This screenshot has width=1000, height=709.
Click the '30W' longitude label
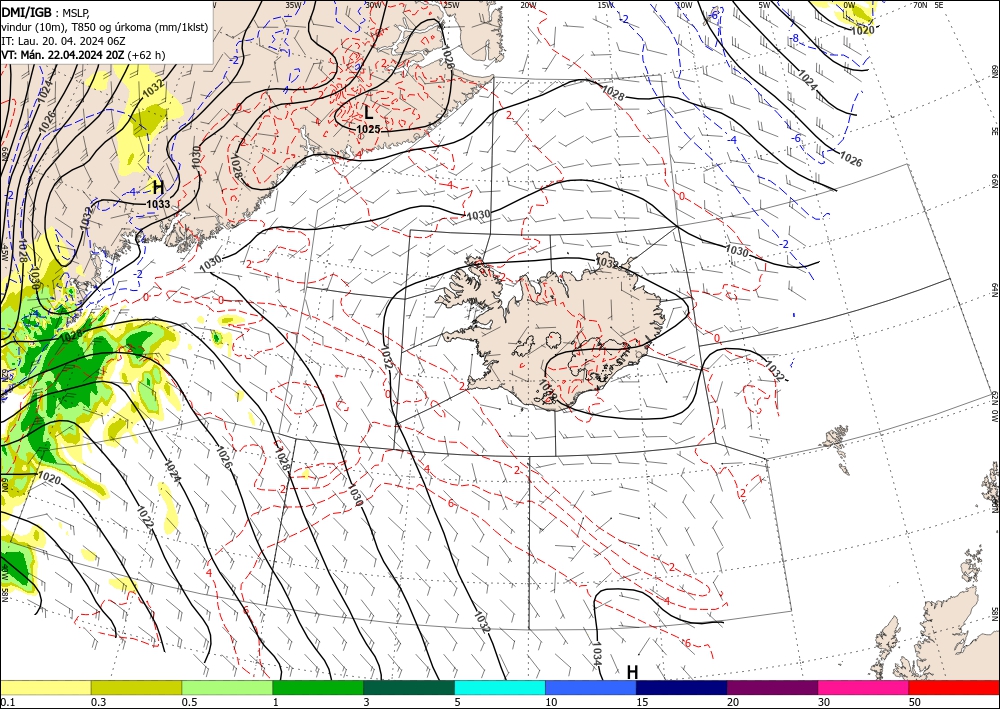coord(373,5)
